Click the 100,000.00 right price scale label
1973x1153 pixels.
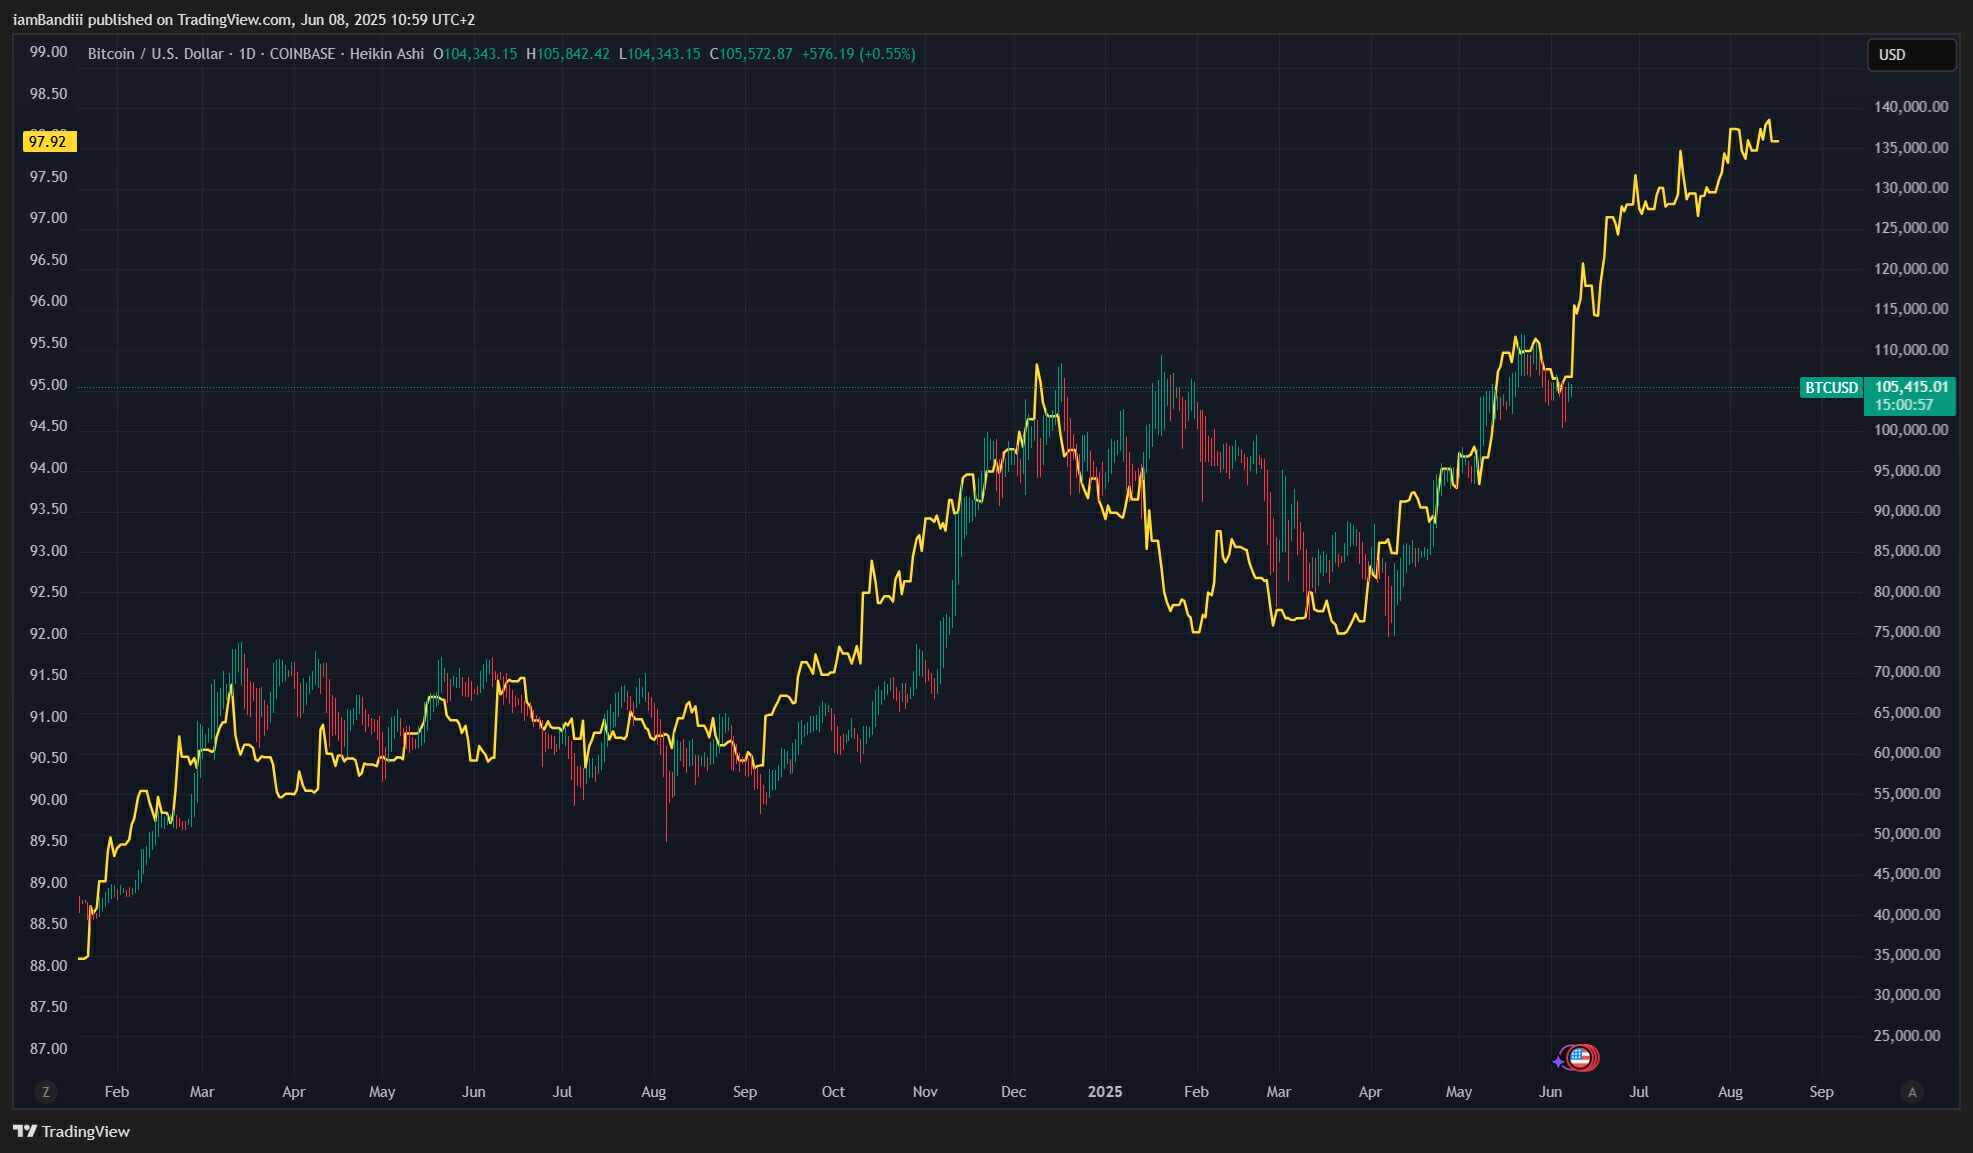point(1911,430)
